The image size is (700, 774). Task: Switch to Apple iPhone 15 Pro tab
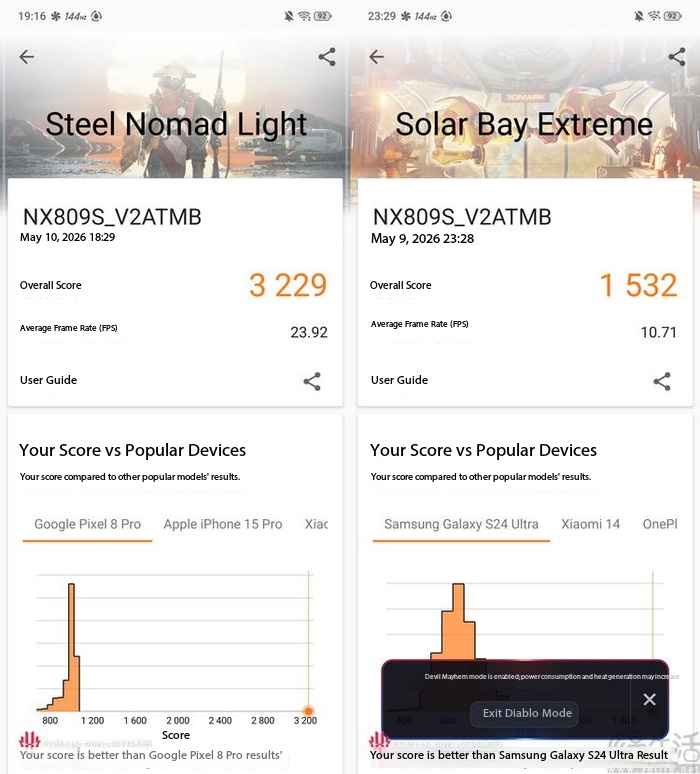pos(223,524)
